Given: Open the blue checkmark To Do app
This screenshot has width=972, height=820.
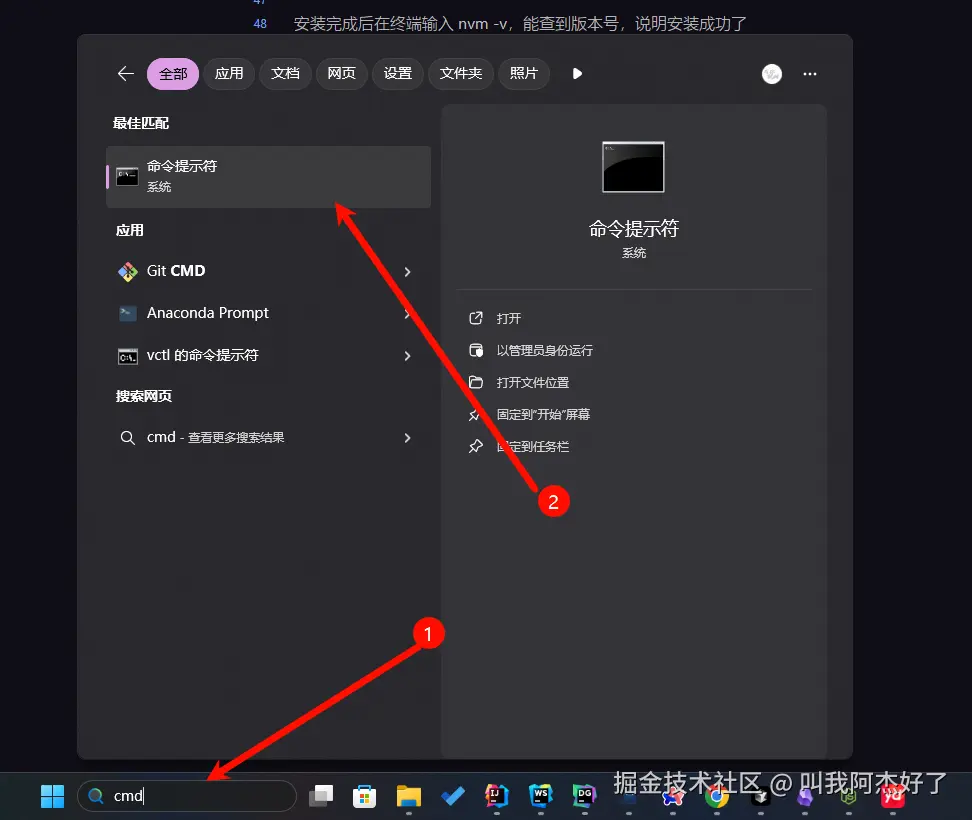Looking at the screenshot, I should tap(453, 796).
